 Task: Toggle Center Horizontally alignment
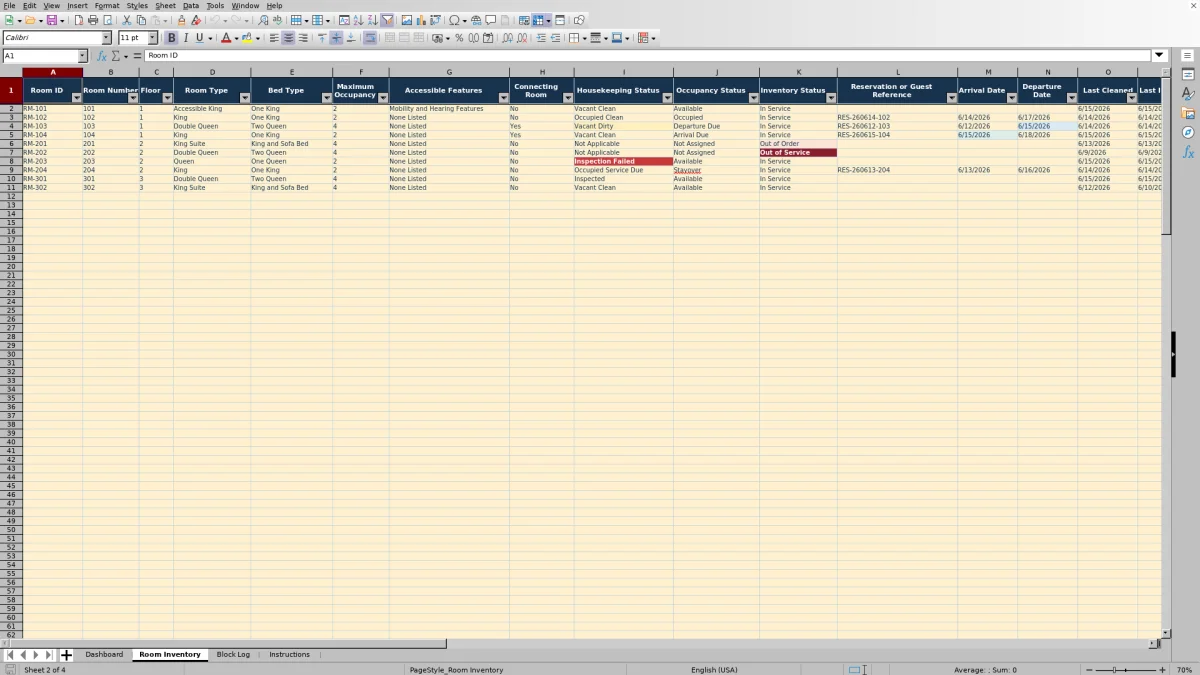[x=288, y=38]
